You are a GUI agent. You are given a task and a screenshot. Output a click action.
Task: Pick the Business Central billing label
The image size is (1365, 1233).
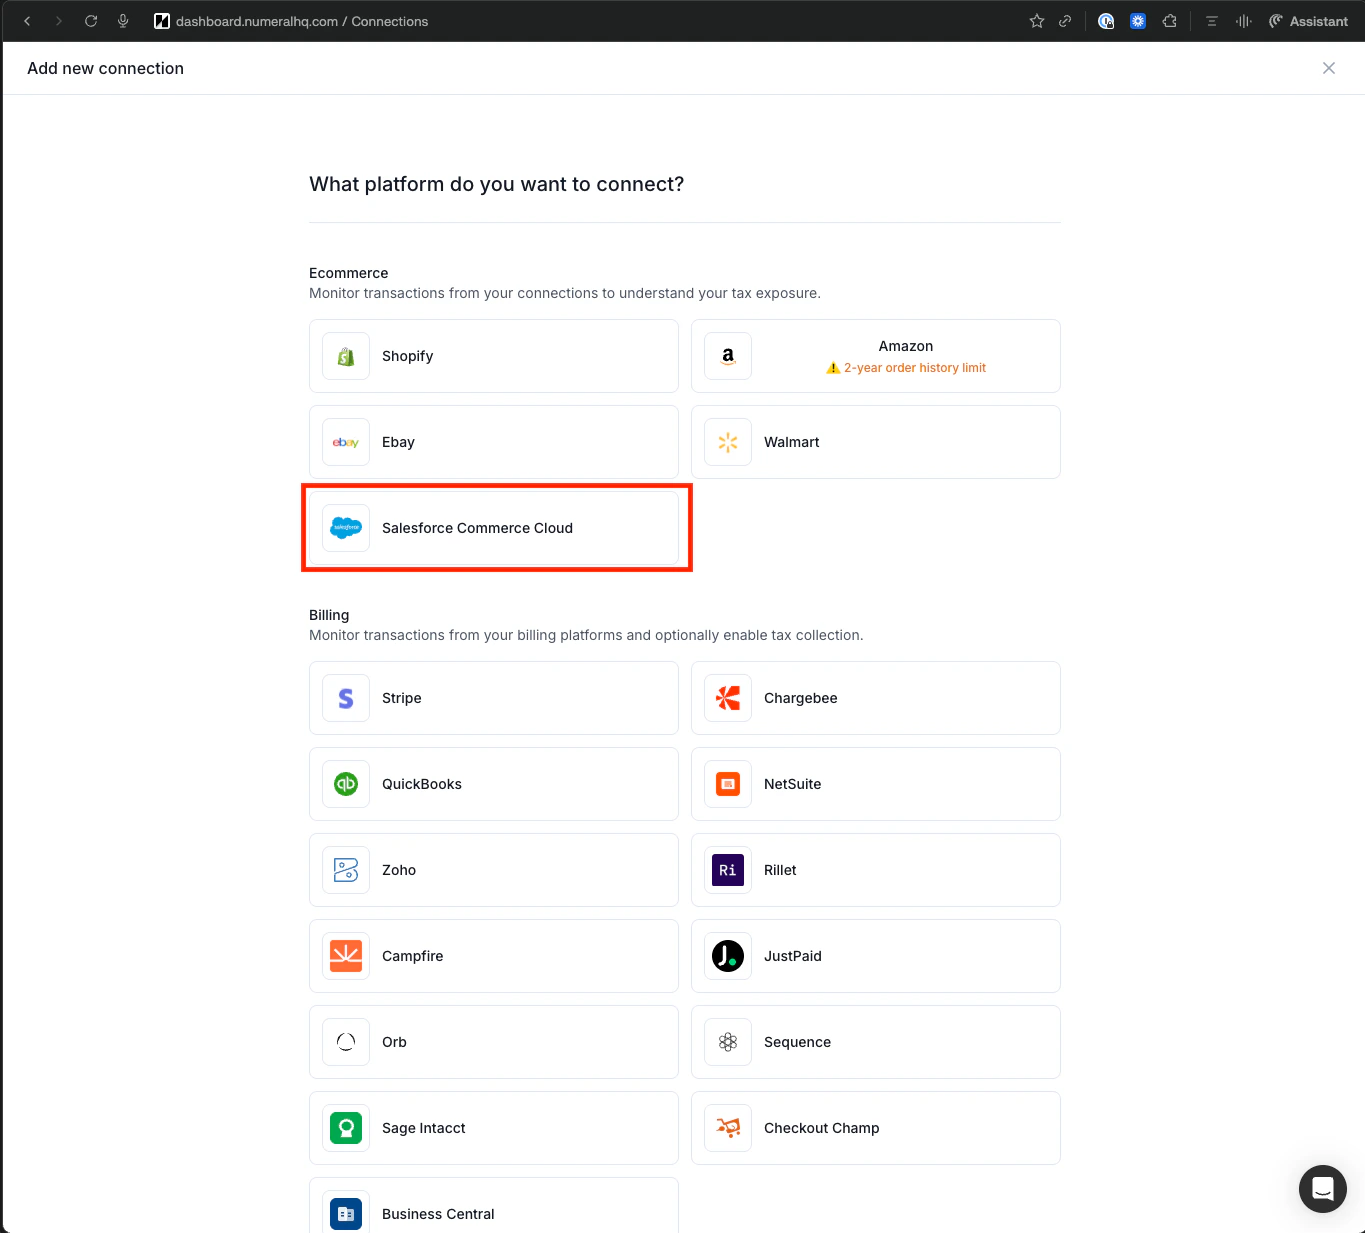pyautogui.click(x=438, y=1214)
